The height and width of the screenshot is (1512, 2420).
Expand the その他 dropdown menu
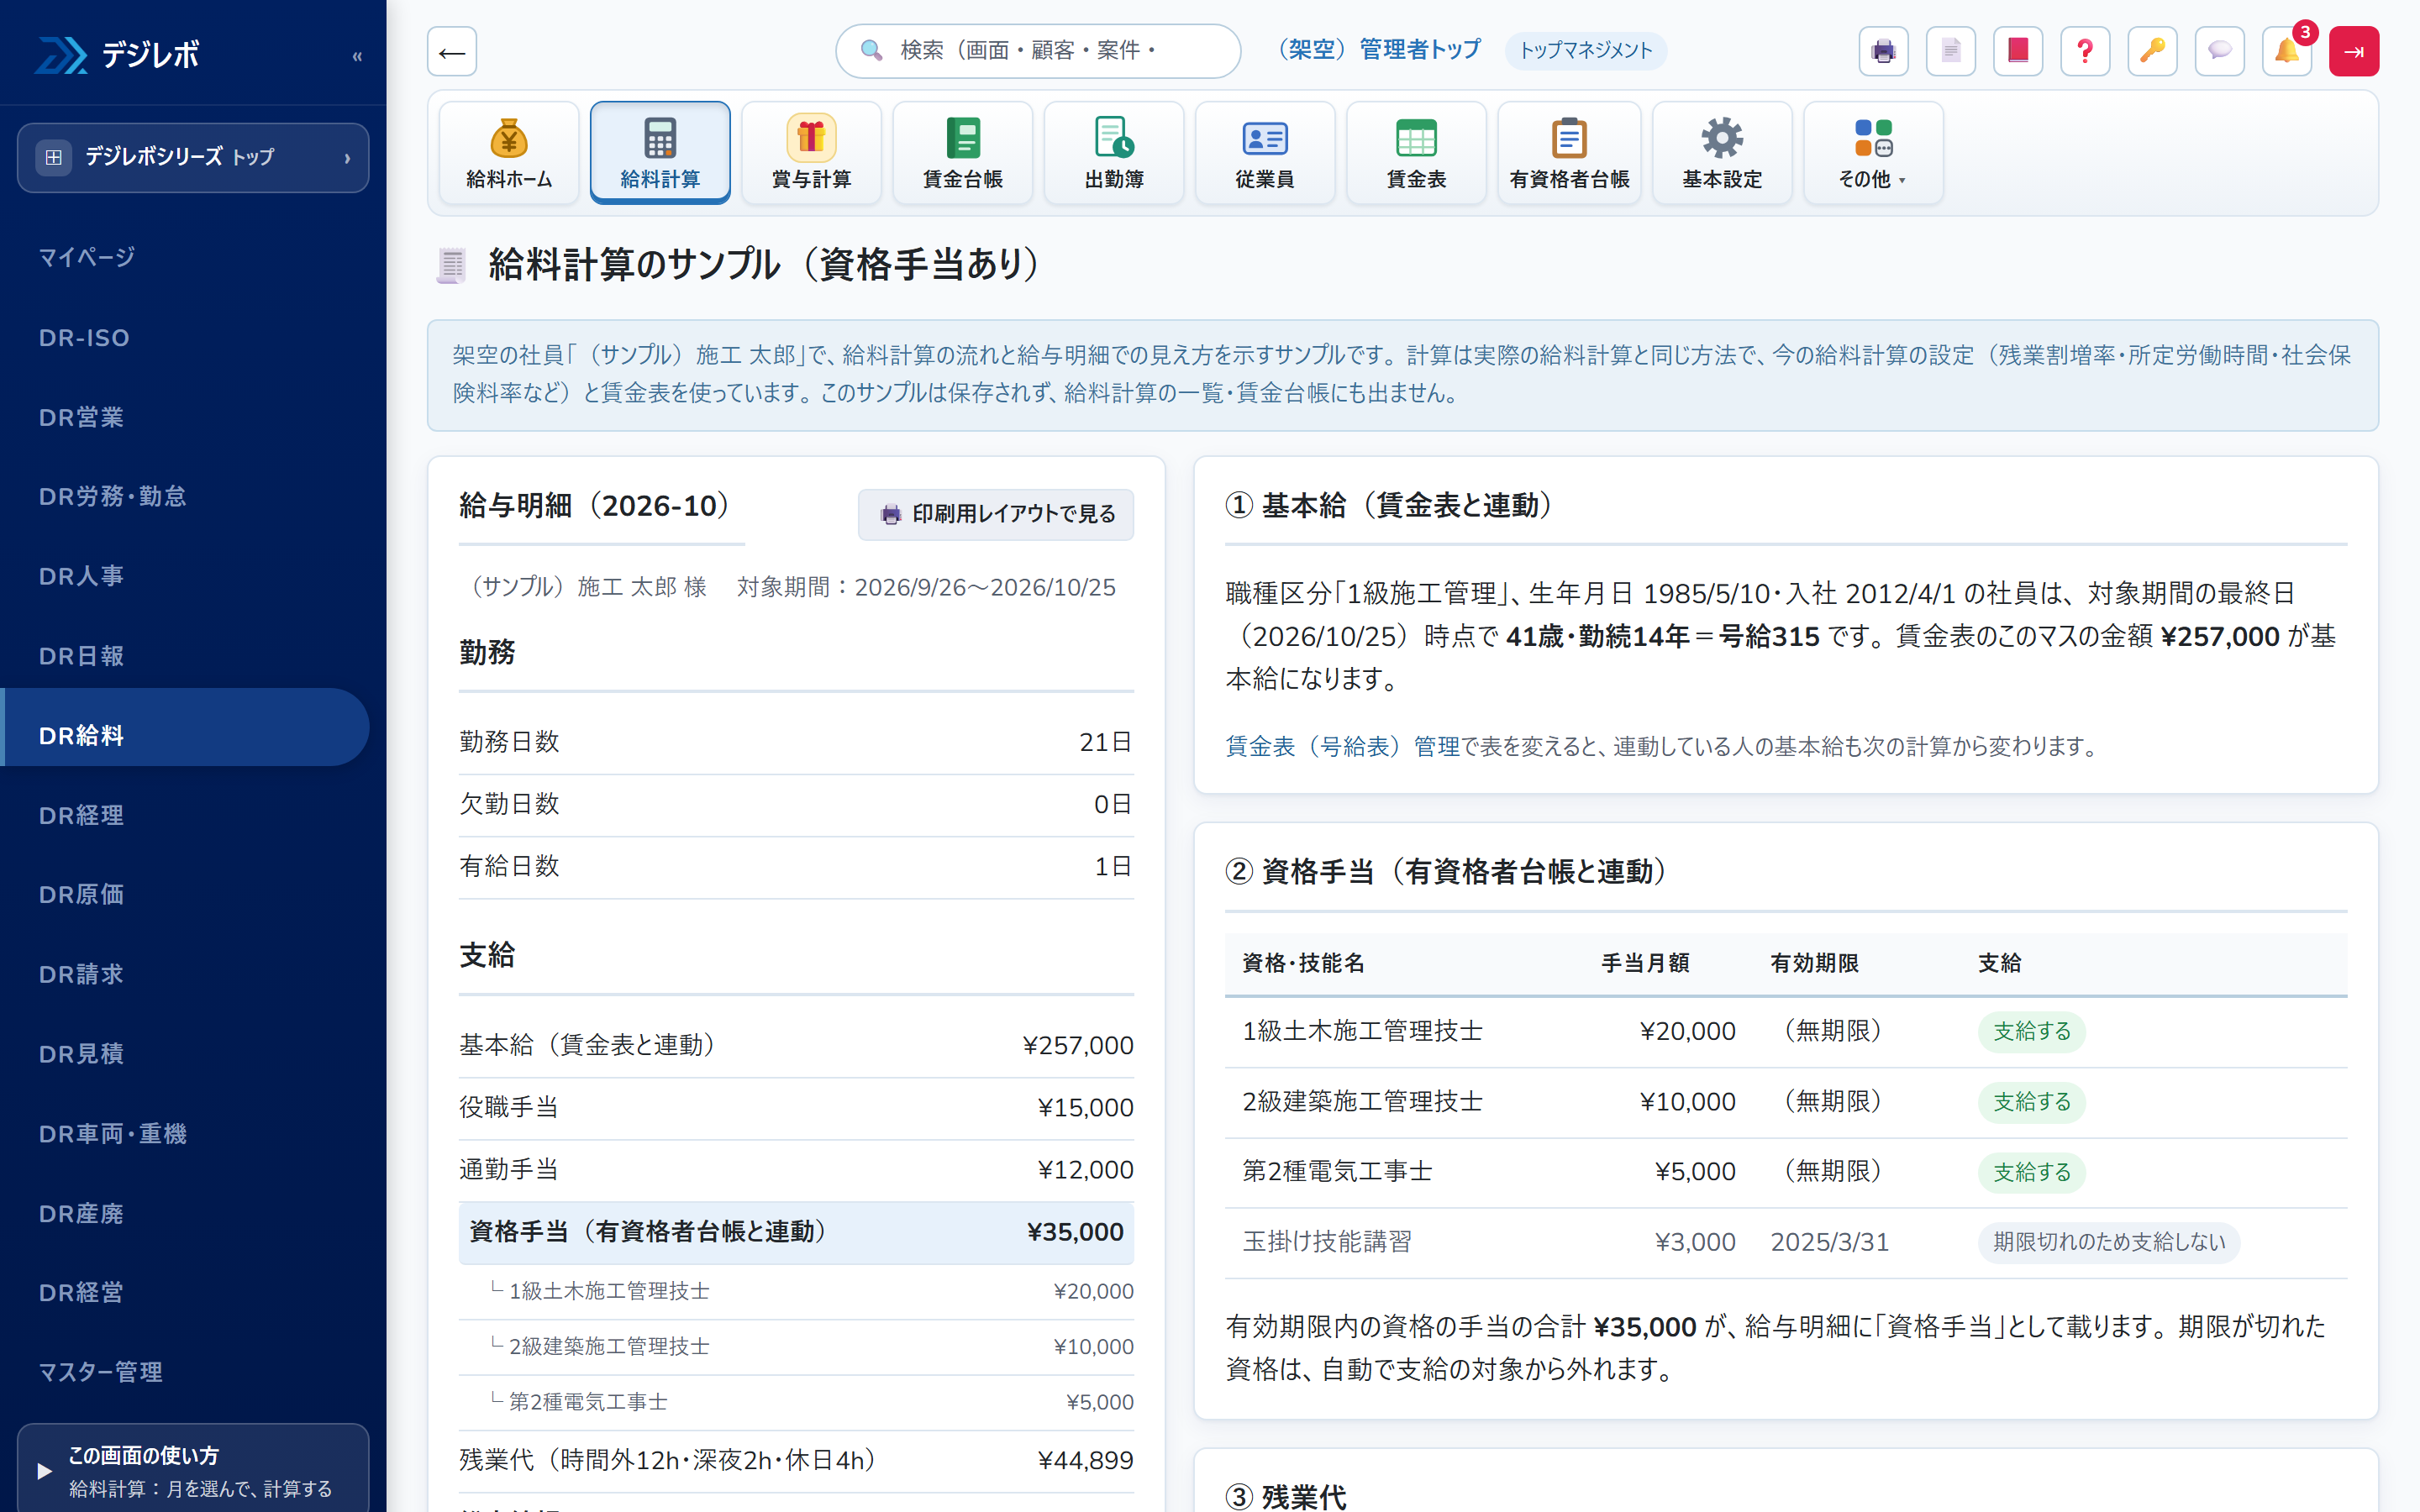pos(1873,152)
